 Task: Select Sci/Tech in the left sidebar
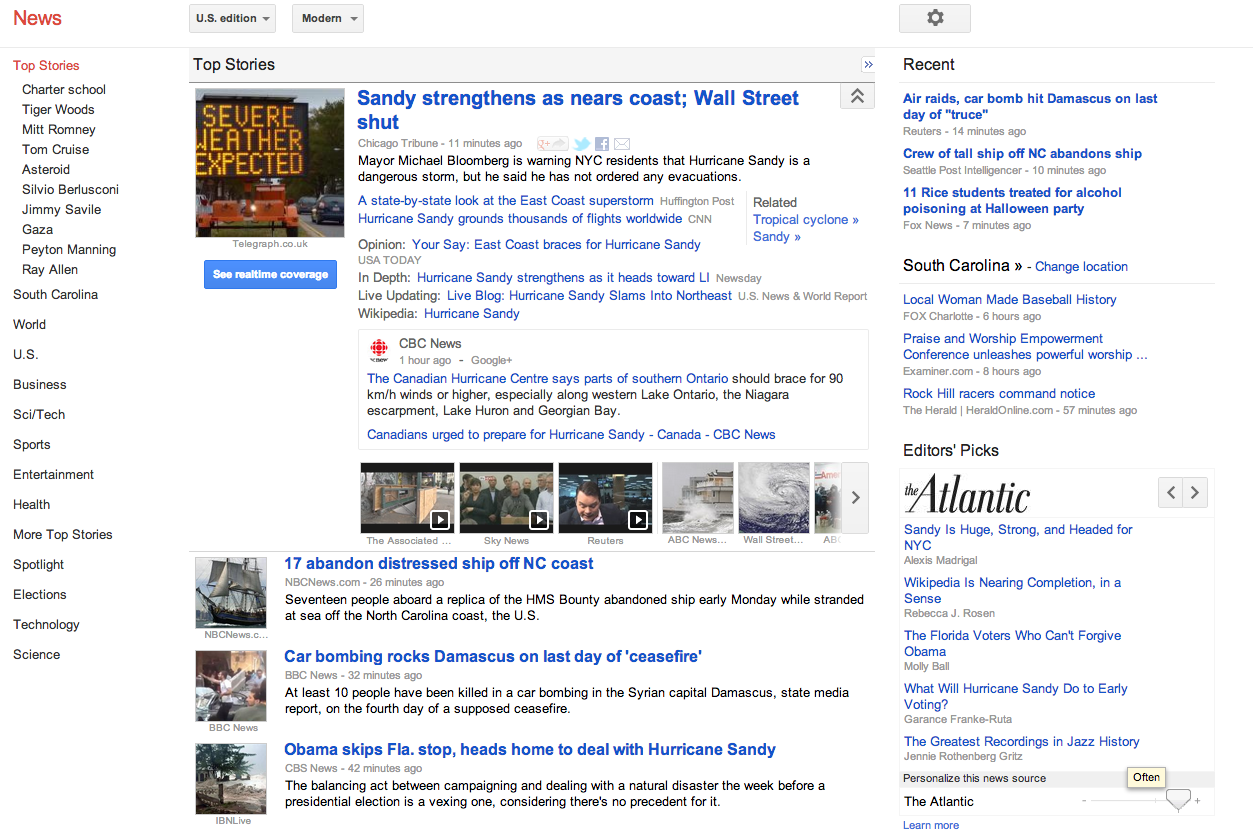pyautogui.click(x=39, y=414)
